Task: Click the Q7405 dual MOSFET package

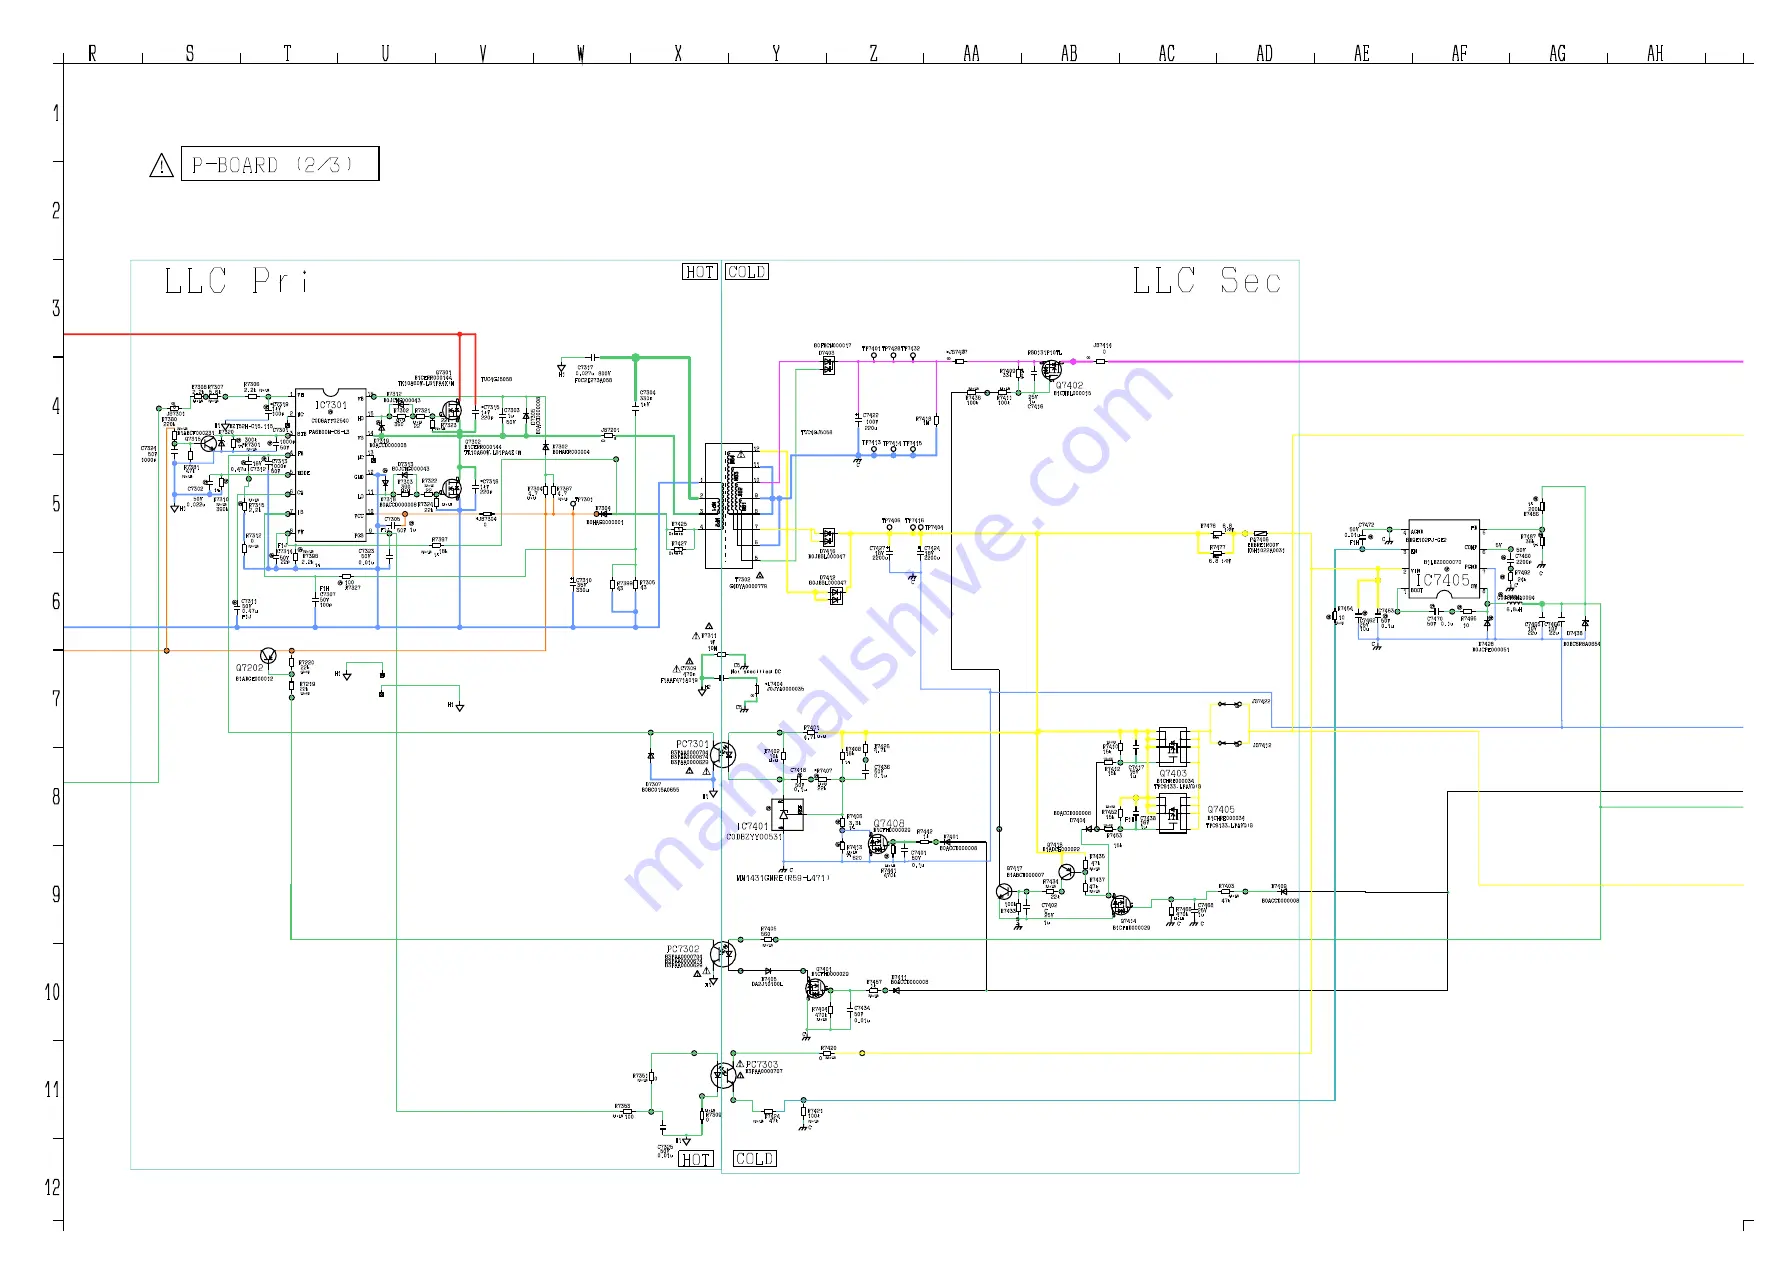Action: (1173, 814)
